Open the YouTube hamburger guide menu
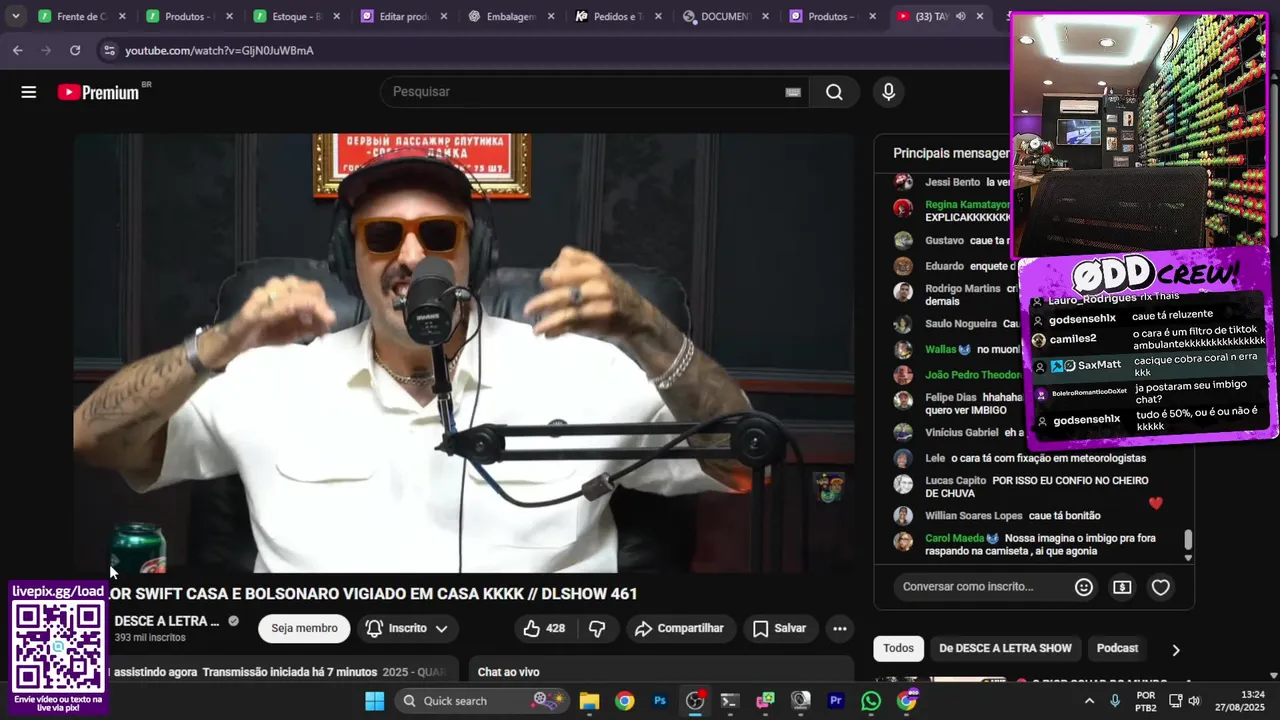Viewport: 1280px width, 720px height. [x=29, y=92]
